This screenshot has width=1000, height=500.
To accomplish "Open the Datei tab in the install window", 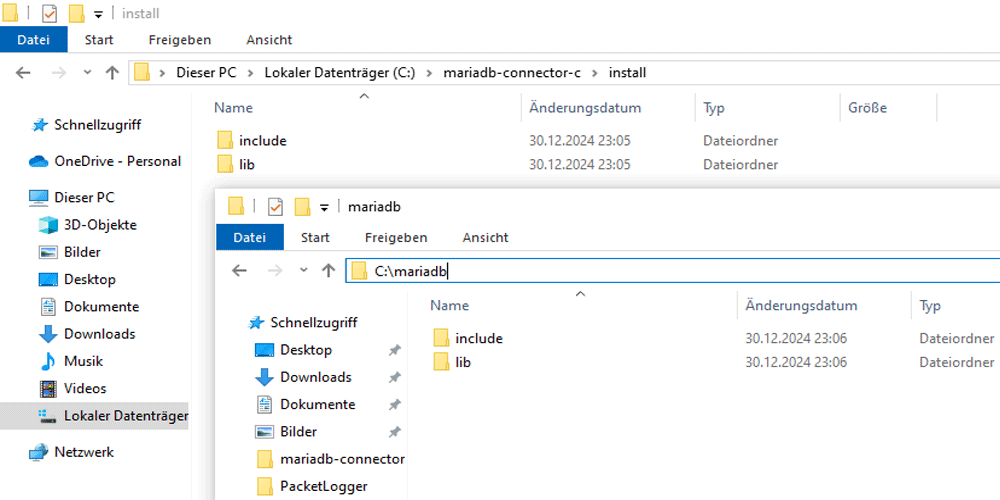I will click(33, 40).
